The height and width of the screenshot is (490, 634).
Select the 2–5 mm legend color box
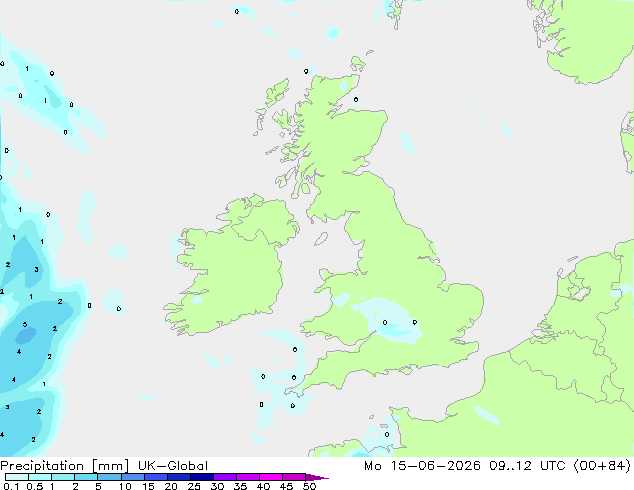(x=86, y=477)
